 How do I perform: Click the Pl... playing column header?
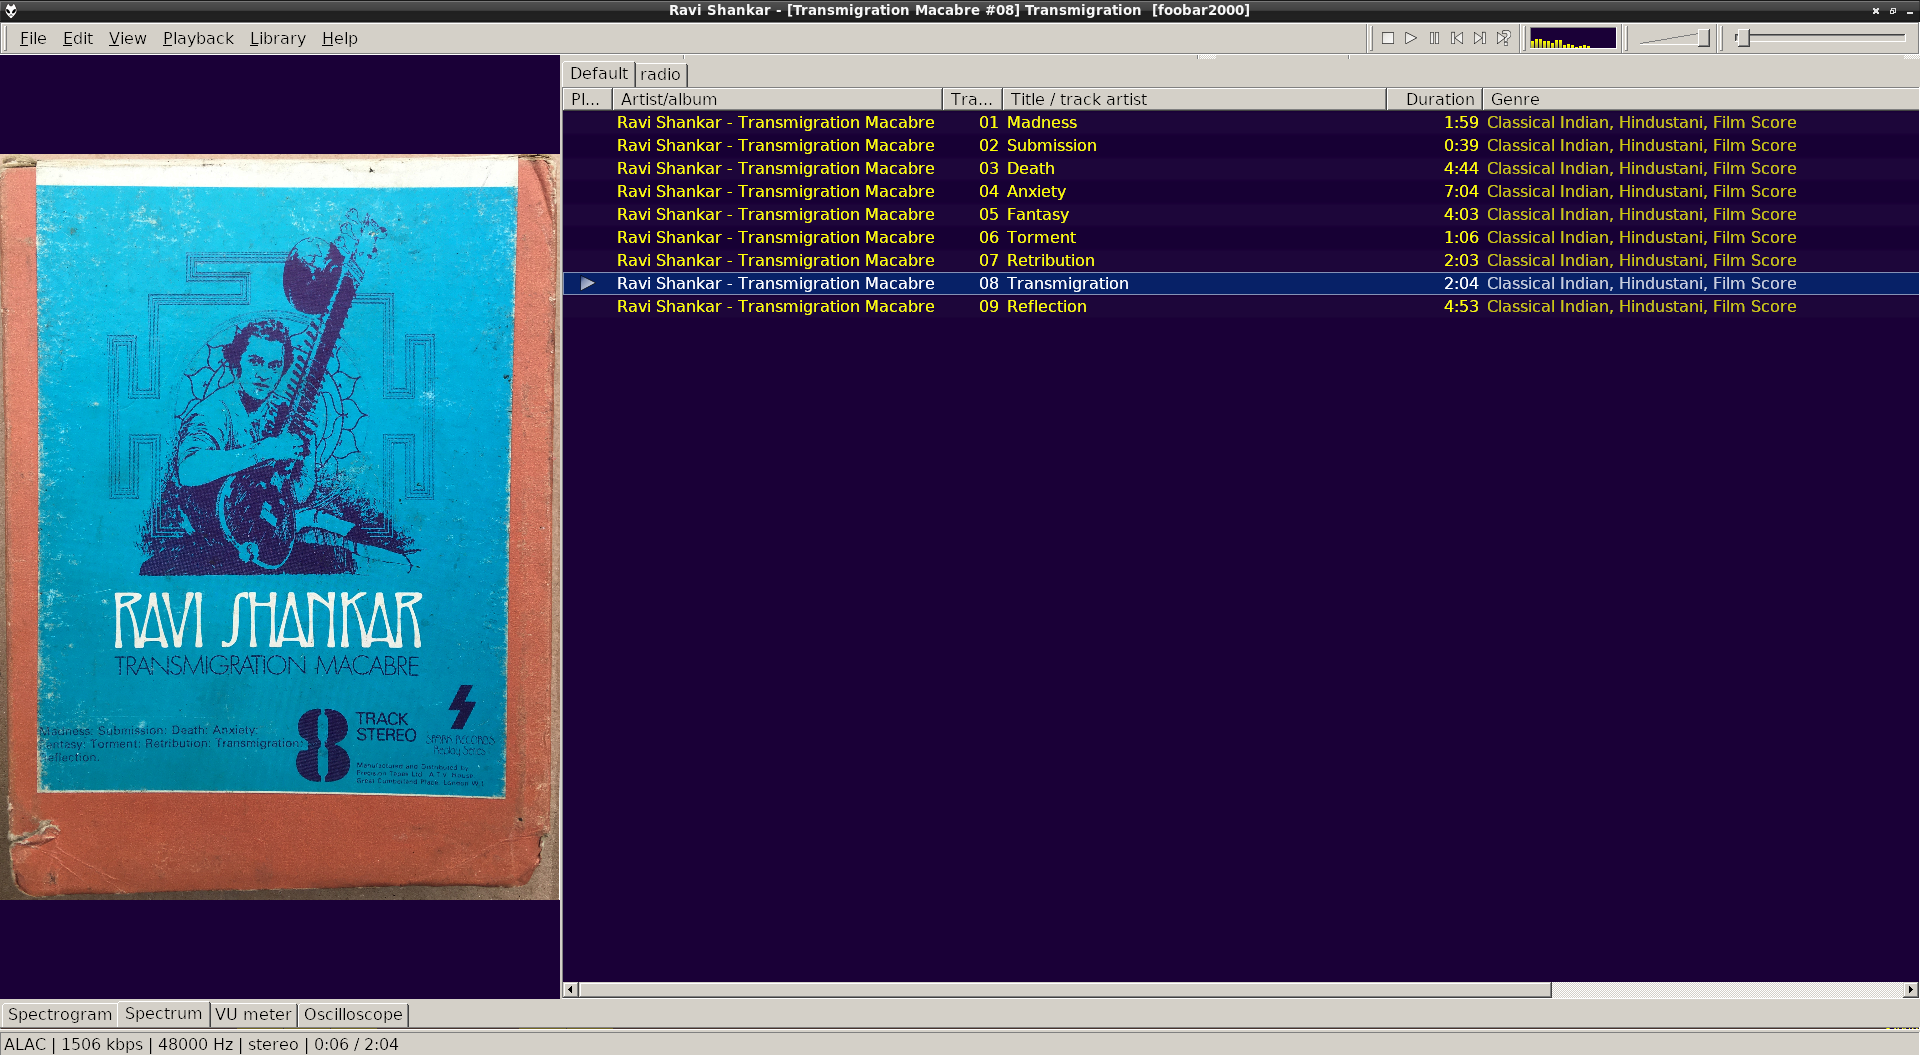click(x=587, y=99)
